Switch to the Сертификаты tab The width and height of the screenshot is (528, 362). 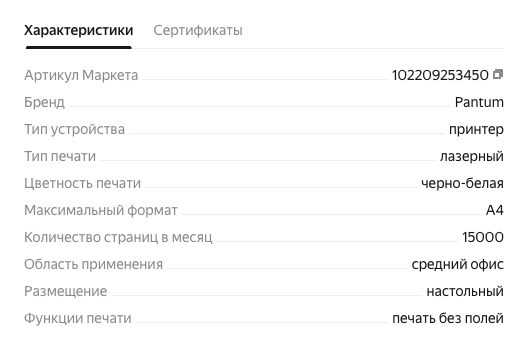[198, 30]
